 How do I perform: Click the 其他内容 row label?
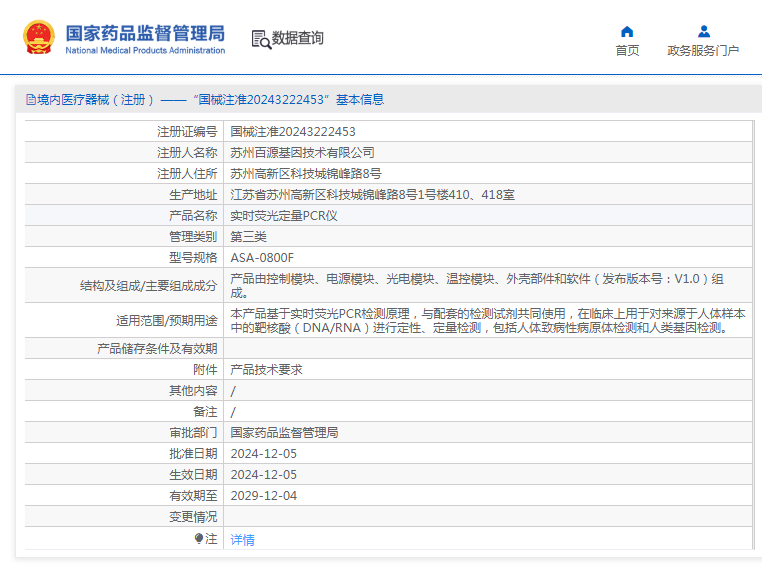(x=193, y=391)
